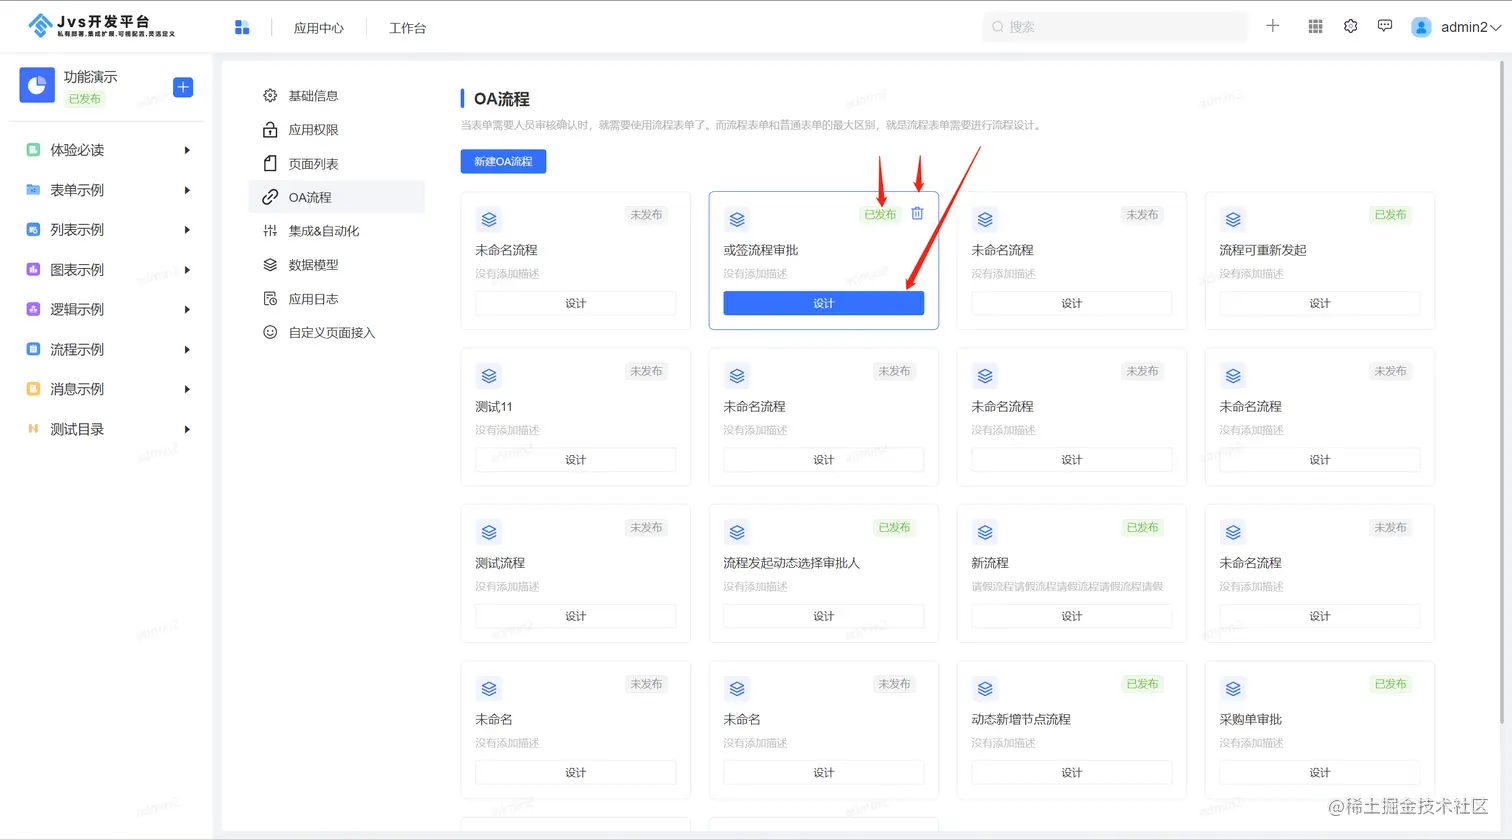Expand the 体验必读 menu arrow
The image size is (1512, 840).
point(187,150)
